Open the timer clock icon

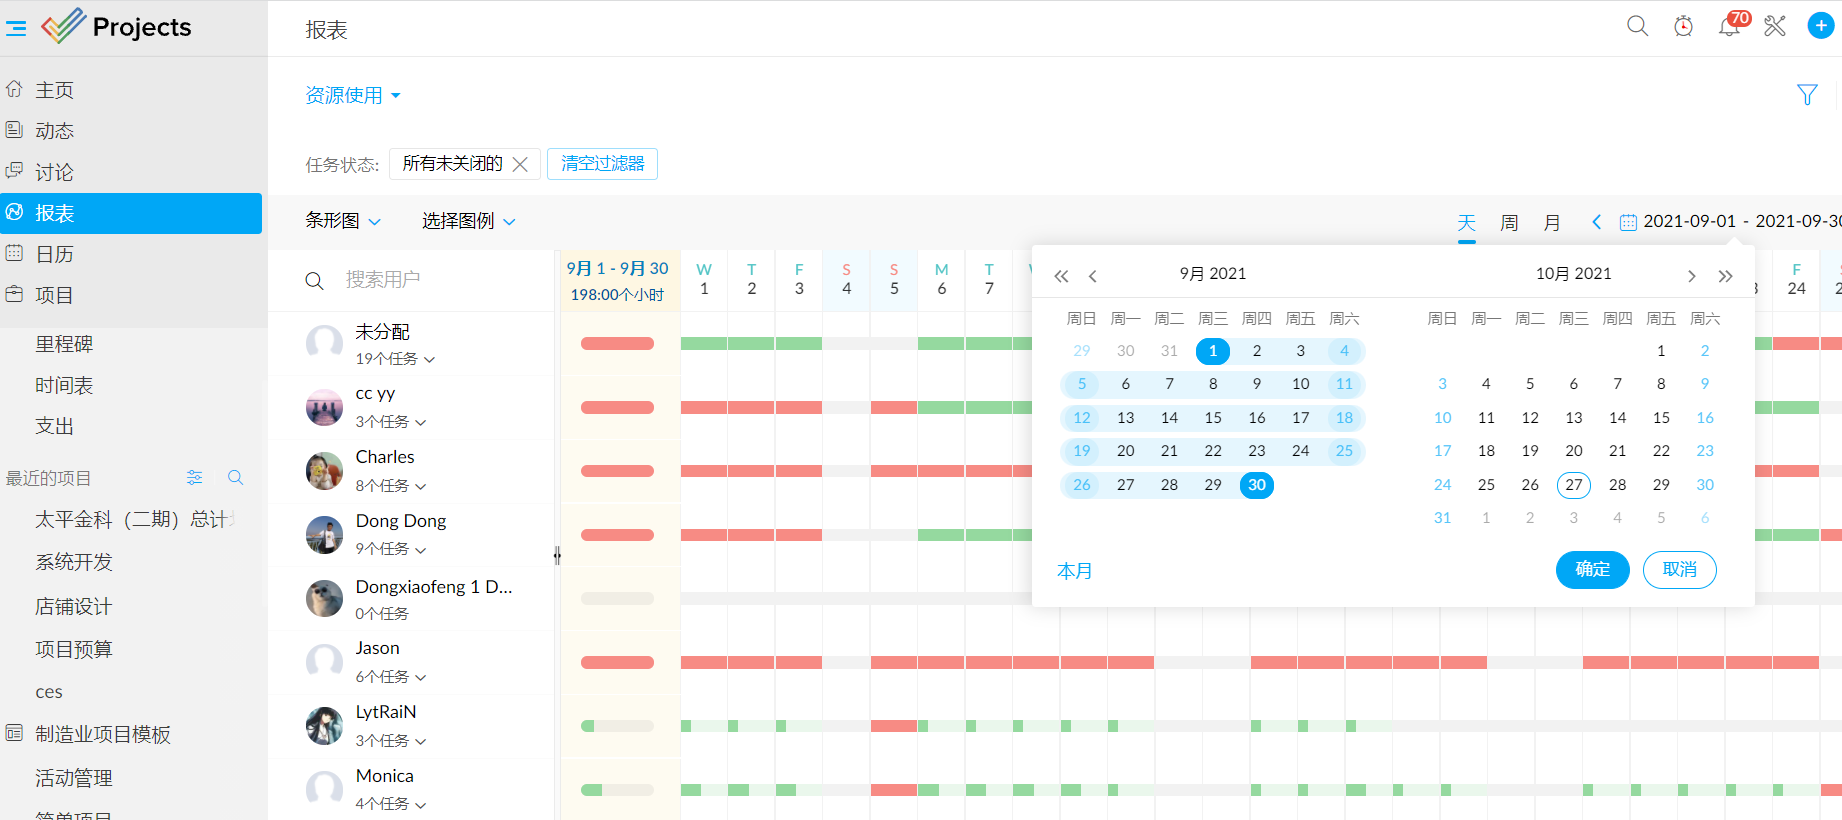1684,26
